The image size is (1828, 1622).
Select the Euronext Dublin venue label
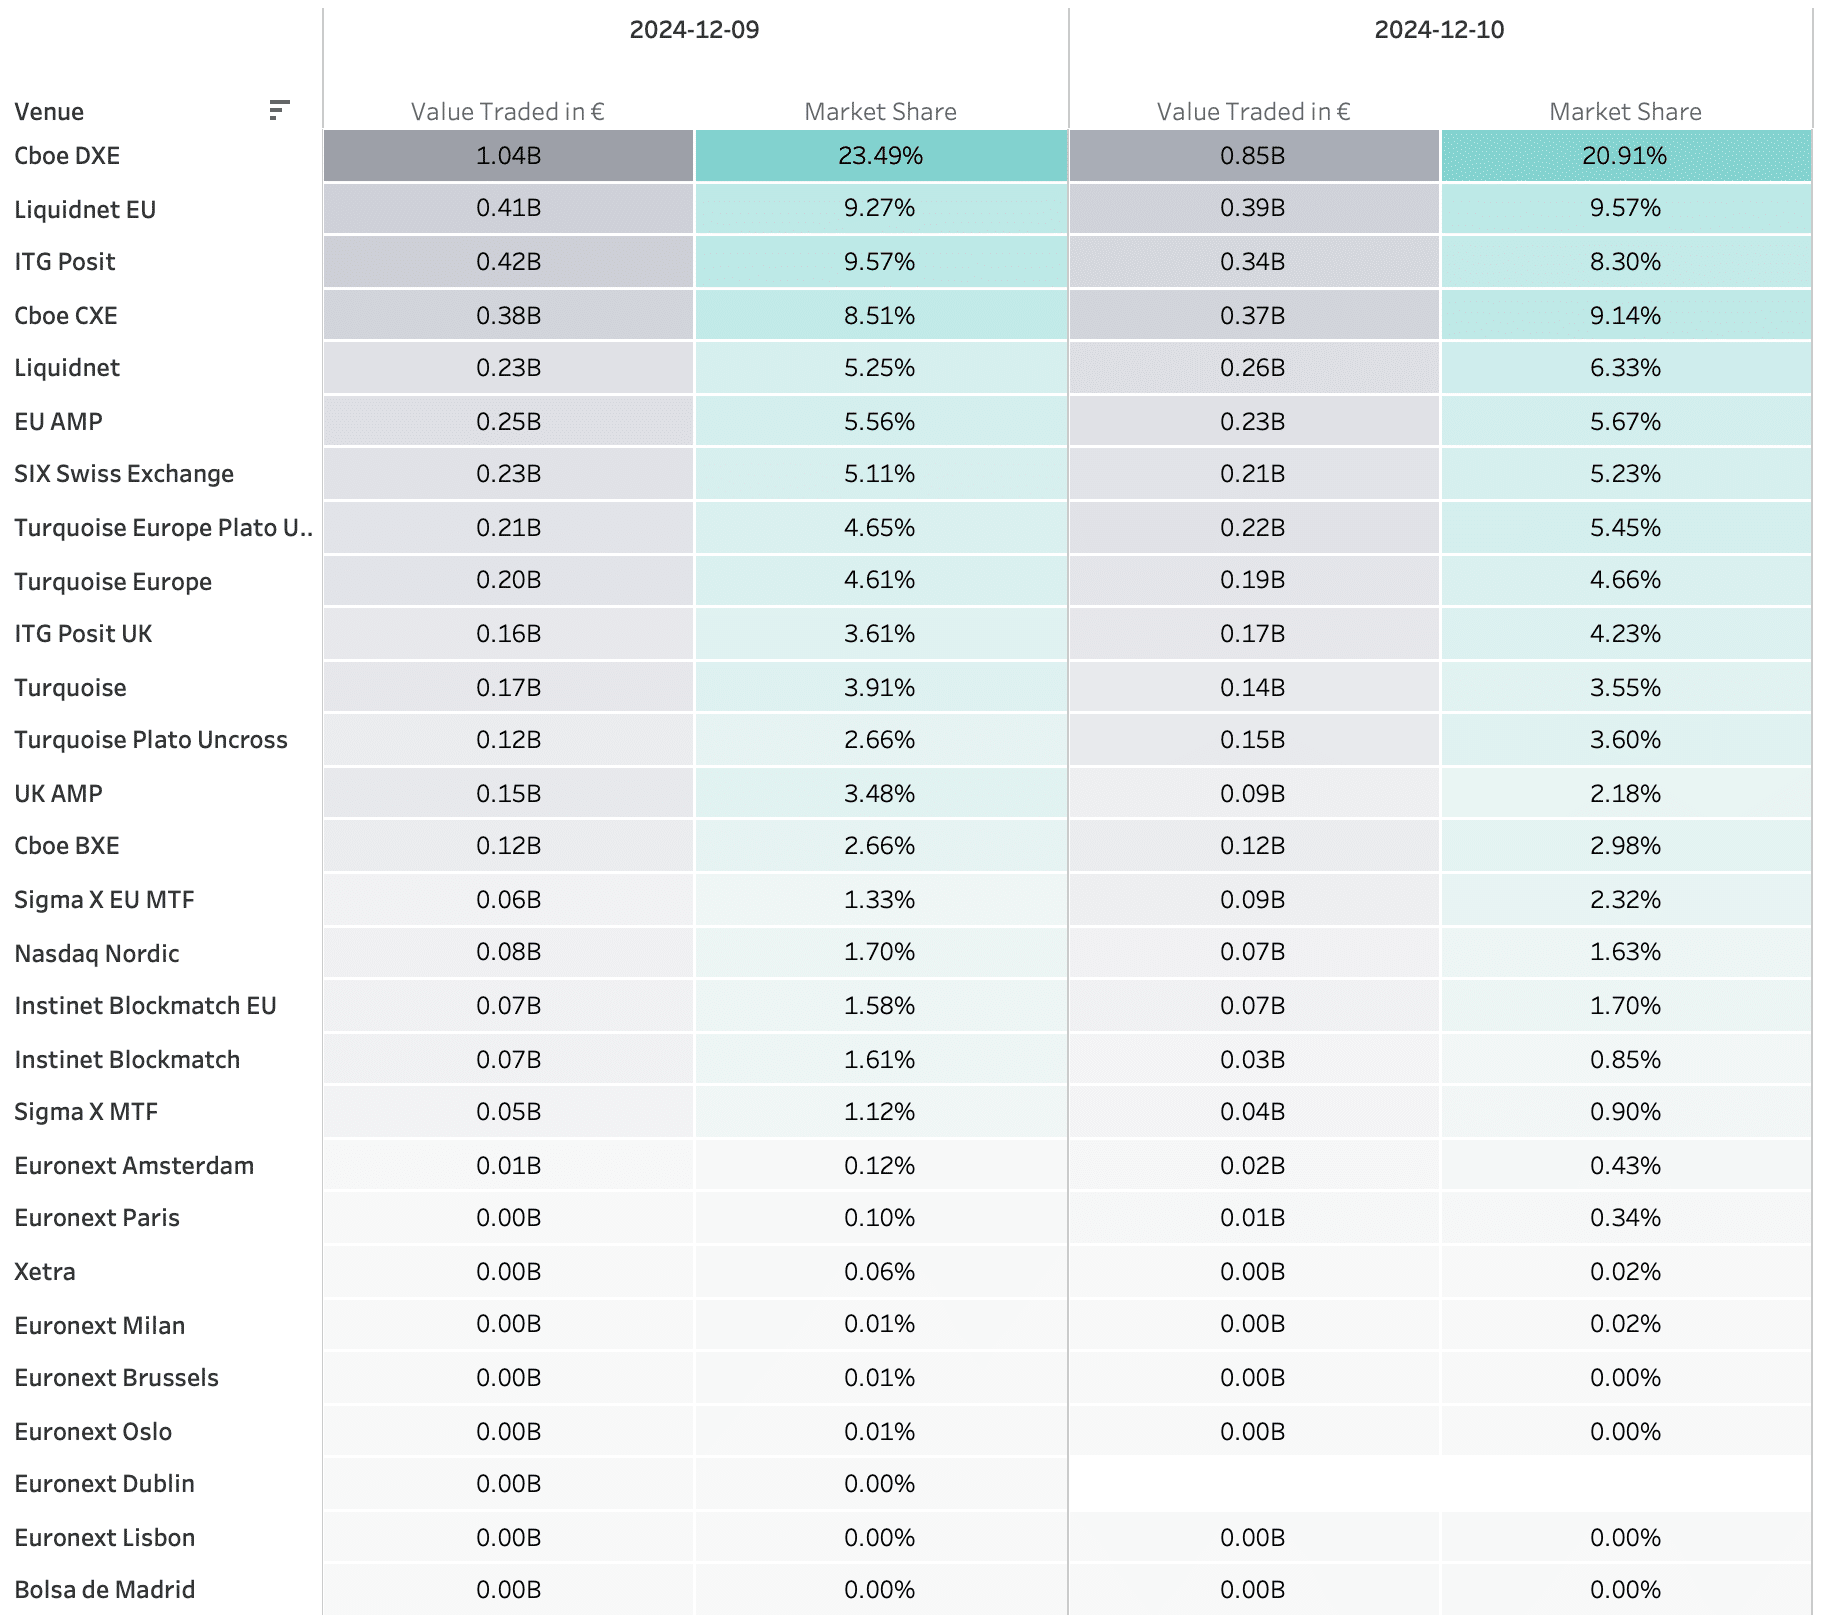[x=104, y=1484]
